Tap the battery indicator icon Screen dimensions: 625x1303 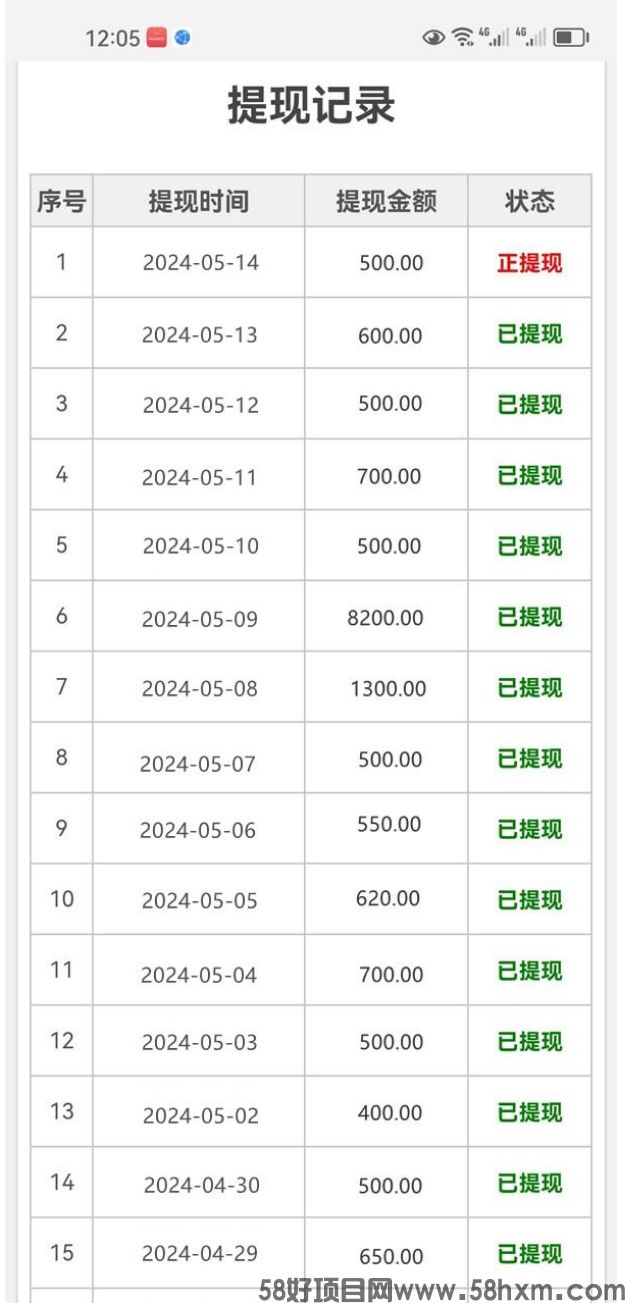tap(570, 38)
